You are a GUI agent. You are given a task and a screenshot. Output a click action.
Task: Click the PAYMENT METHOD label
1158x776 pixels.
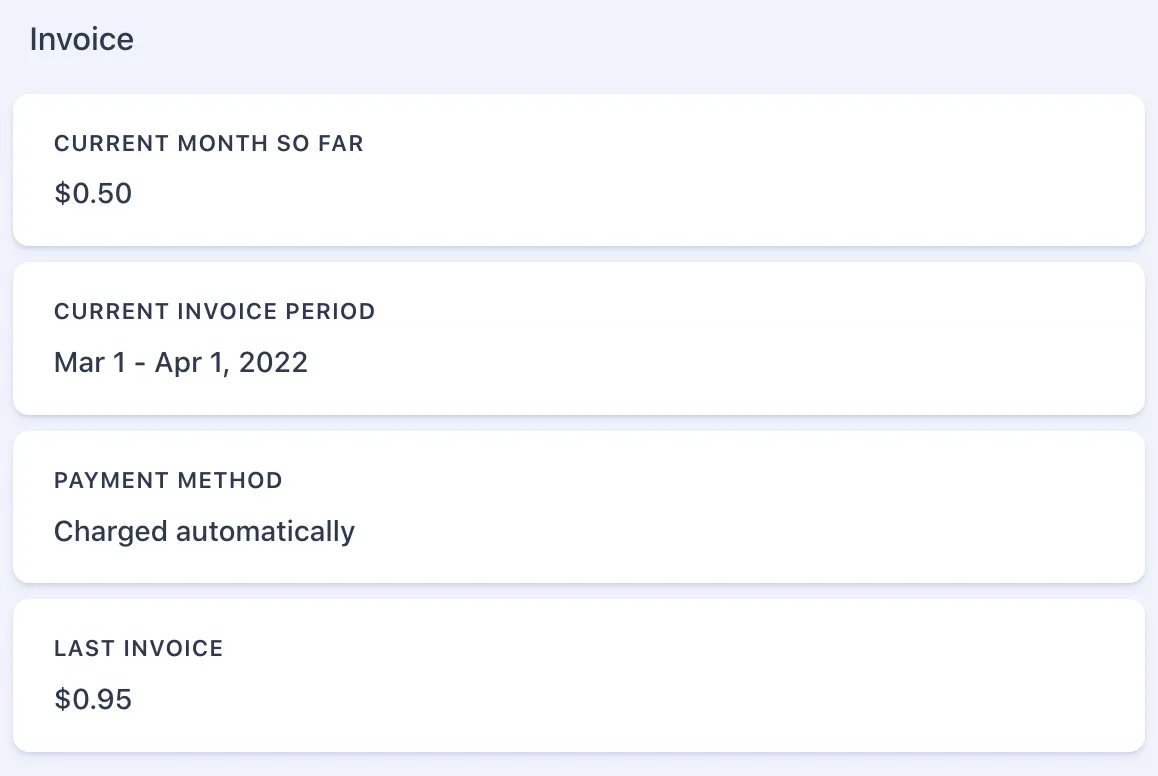[168, 480]
